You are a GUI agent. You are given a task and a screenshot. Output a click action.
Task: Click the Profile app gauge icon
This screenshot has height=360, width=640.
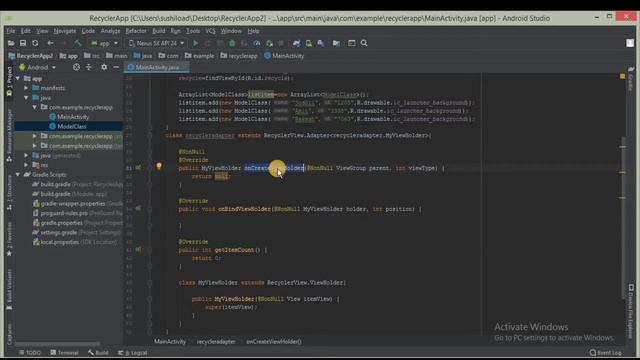click(x=257, y=43)
